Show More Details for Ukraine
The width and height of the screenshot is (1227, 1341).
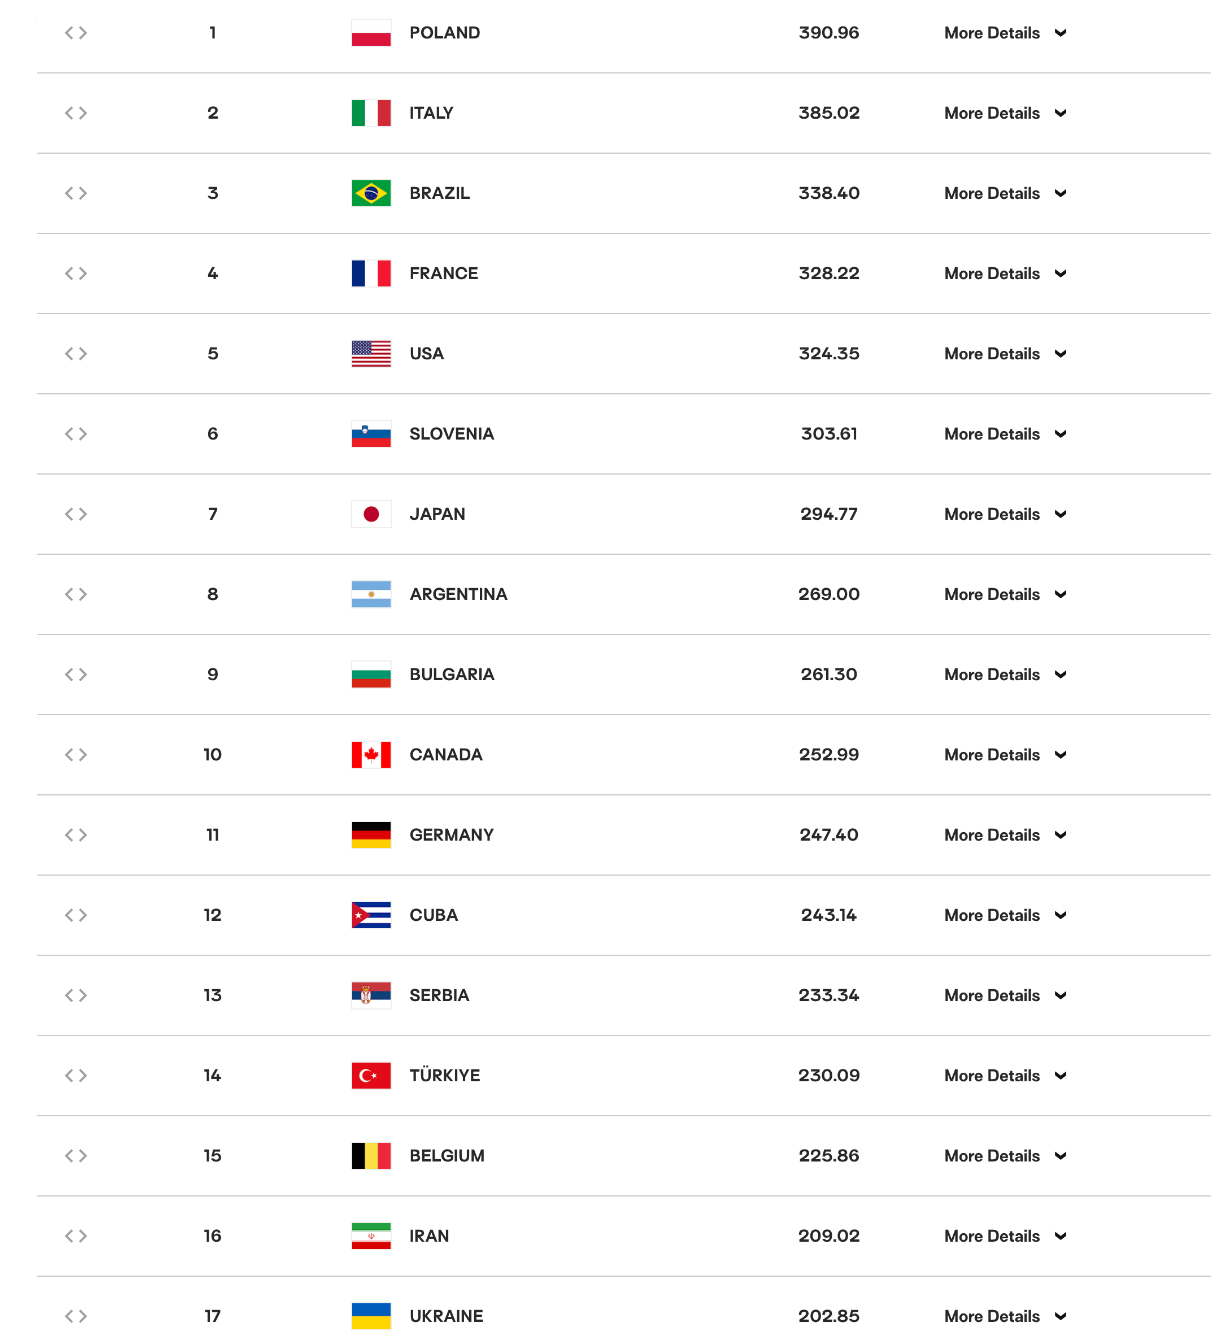click(1005, 1316)
